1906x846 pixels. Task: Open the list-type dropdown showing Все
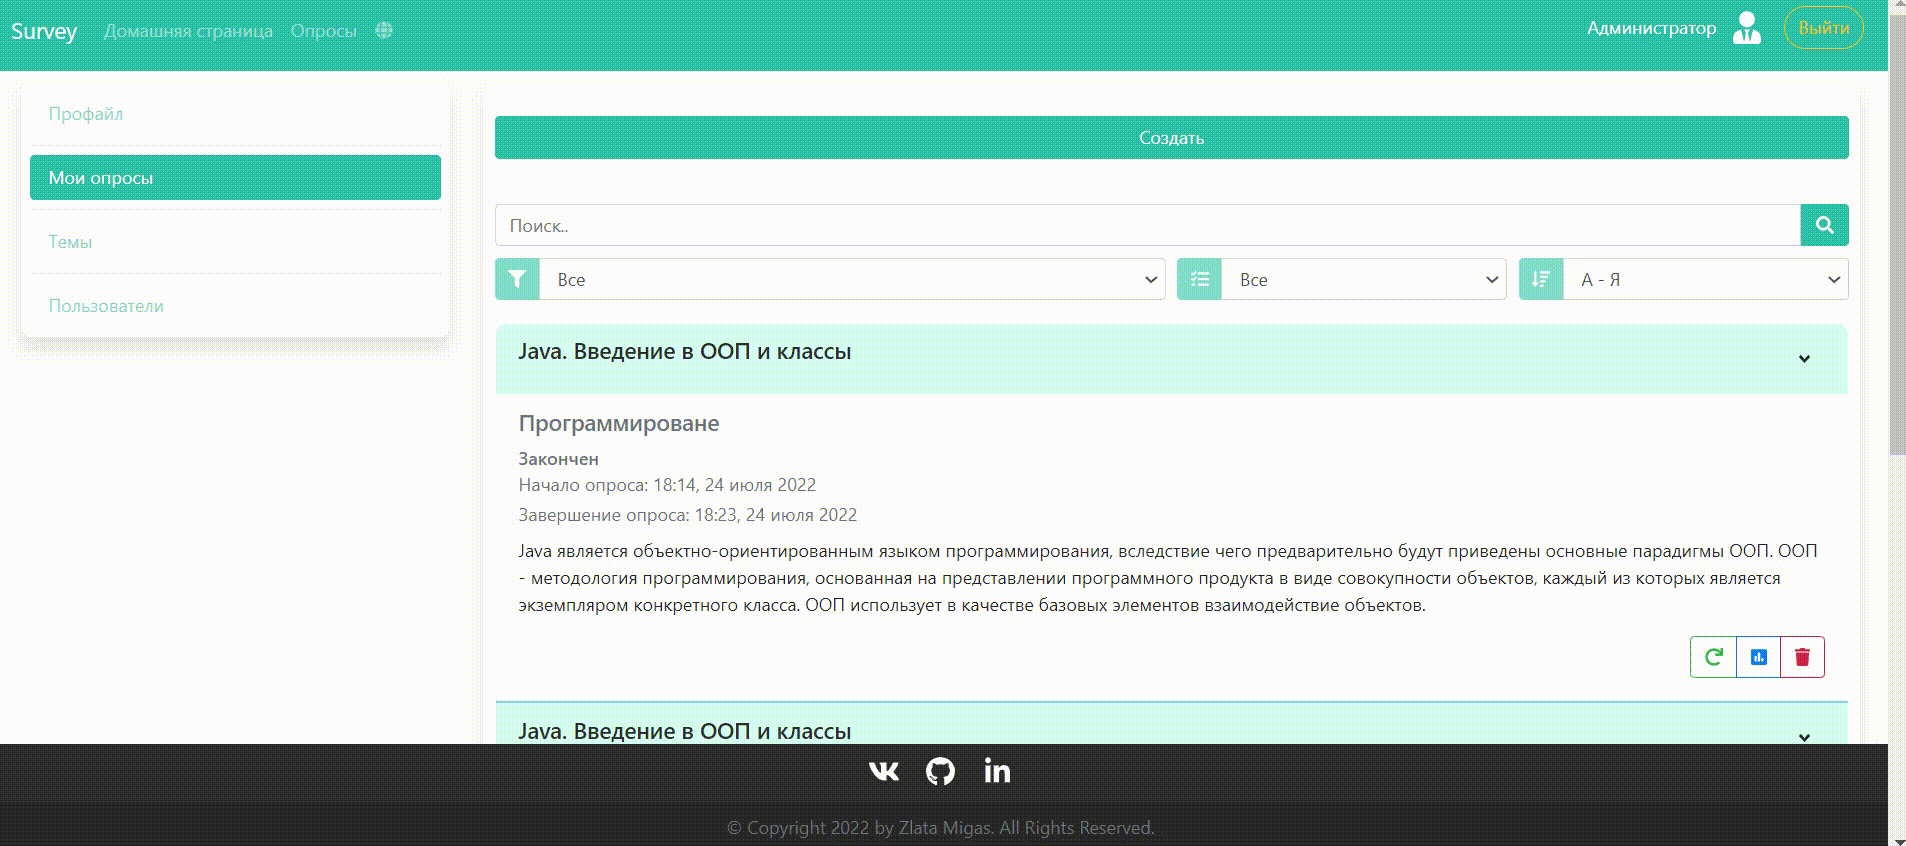(x=1363, y=280)
